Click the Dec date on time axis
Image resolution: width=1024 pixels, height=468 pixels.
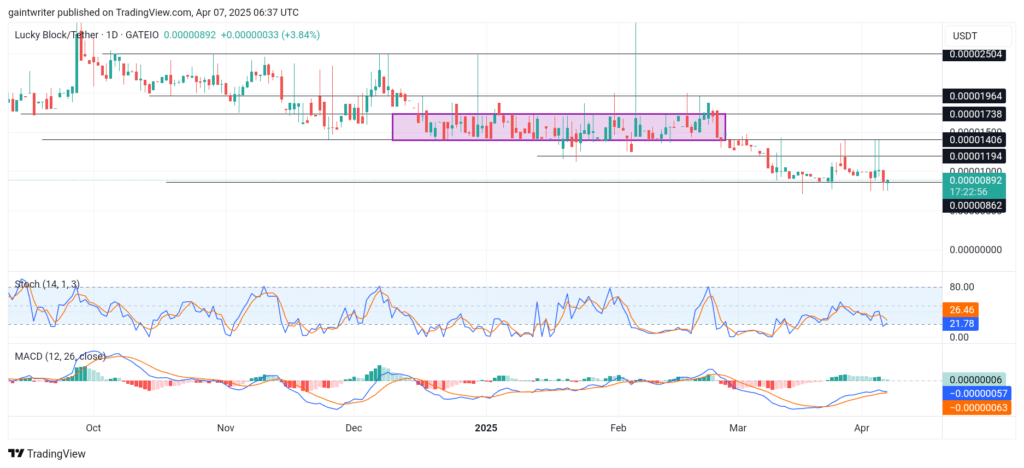(353, 428)
